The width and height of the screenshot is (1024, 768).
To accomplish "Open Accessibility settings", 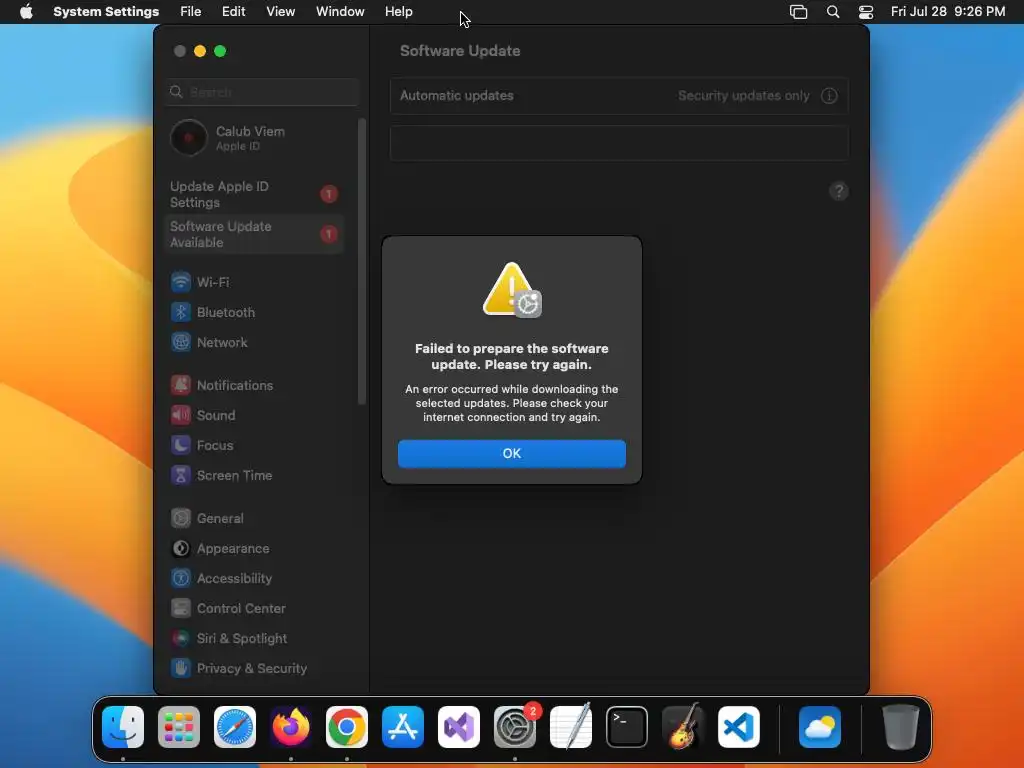I will click(255, 579).
